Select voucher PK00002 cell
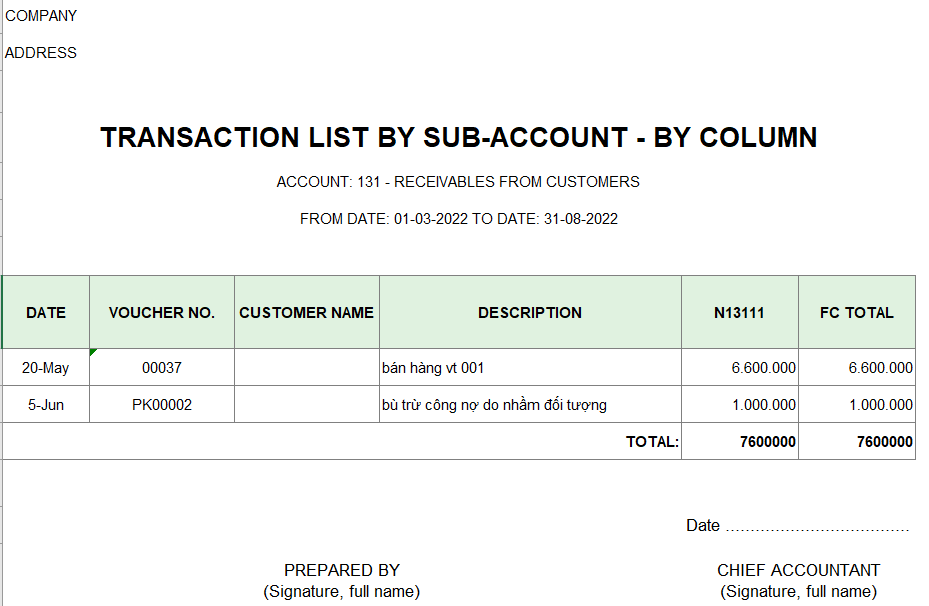The height and width of the screenshot is (606, 929). click(x=162, y=405)
